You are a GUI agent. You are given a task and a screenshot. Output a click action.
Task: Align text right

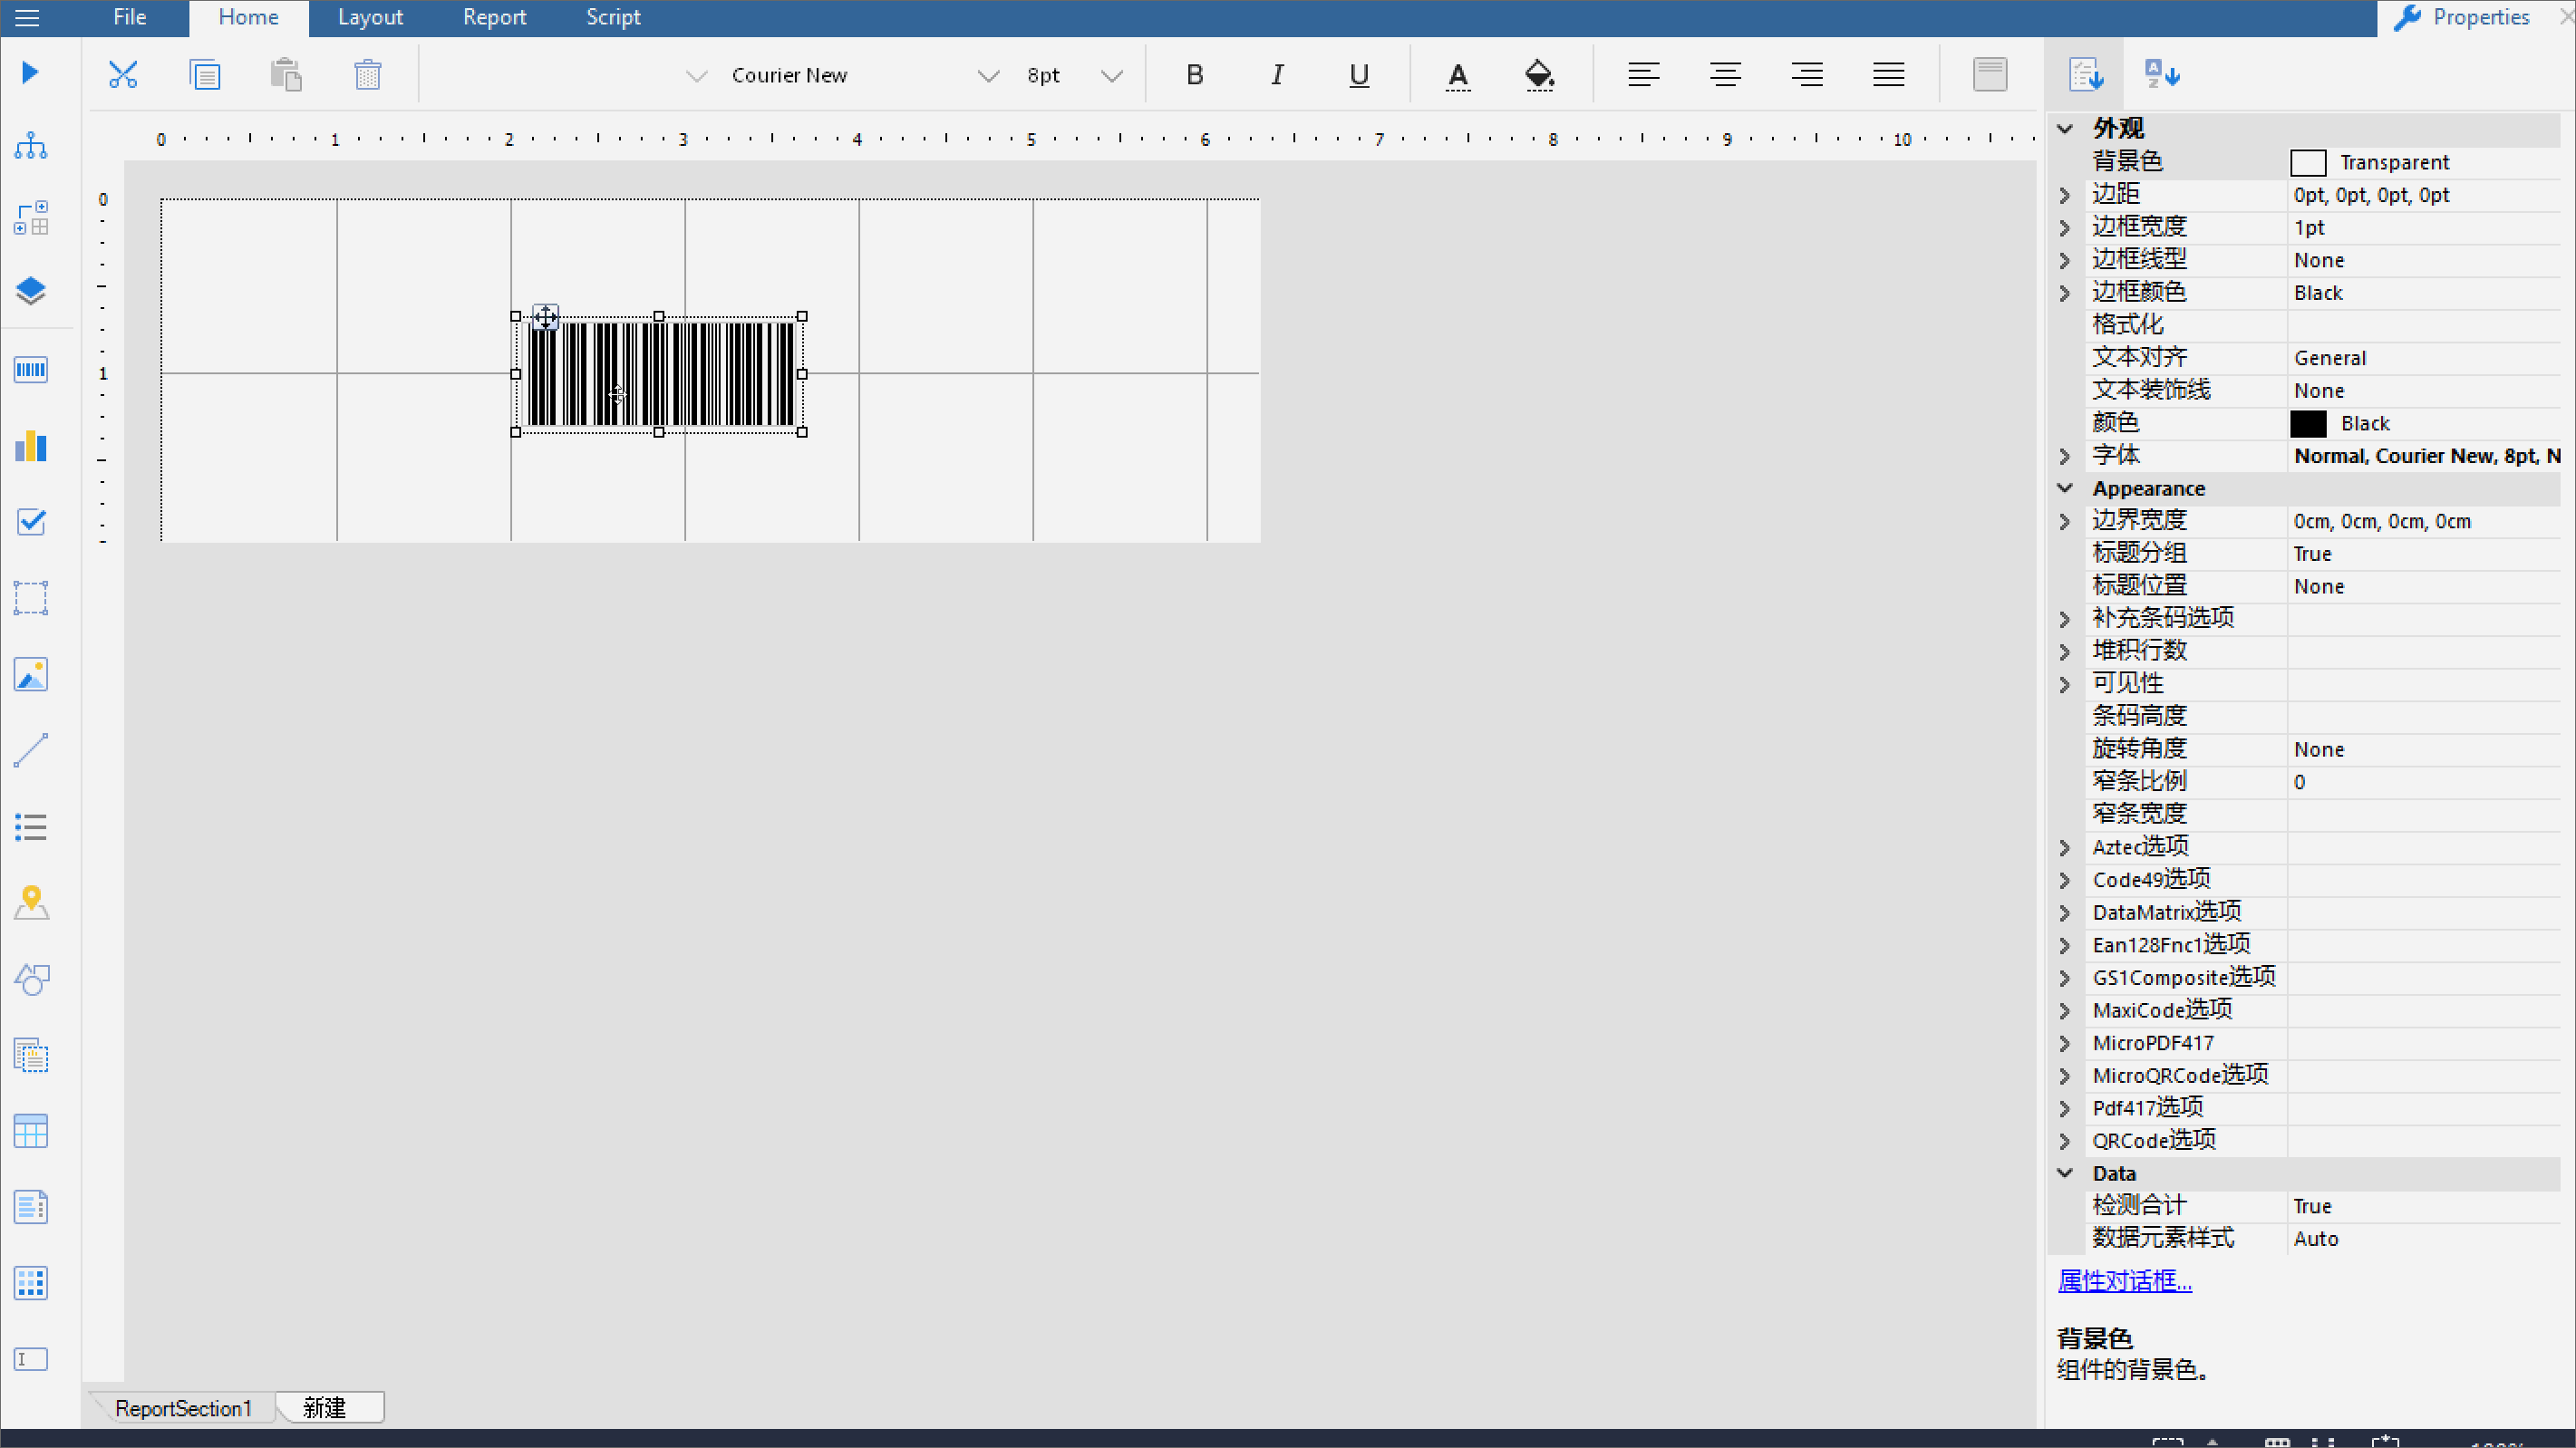point(1807,74)
